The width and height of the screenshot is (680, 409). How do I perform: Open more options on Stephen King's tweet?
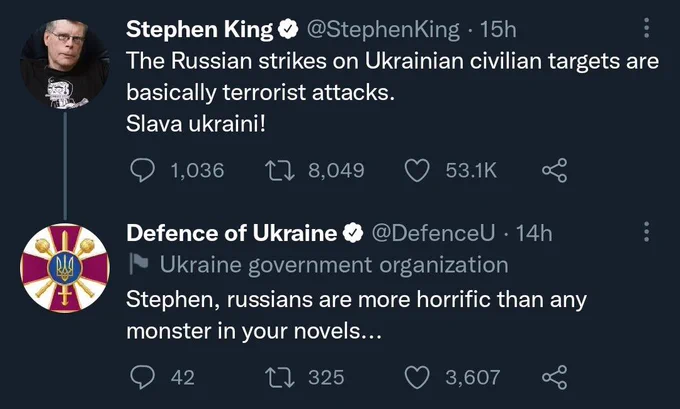pos(646,28)
